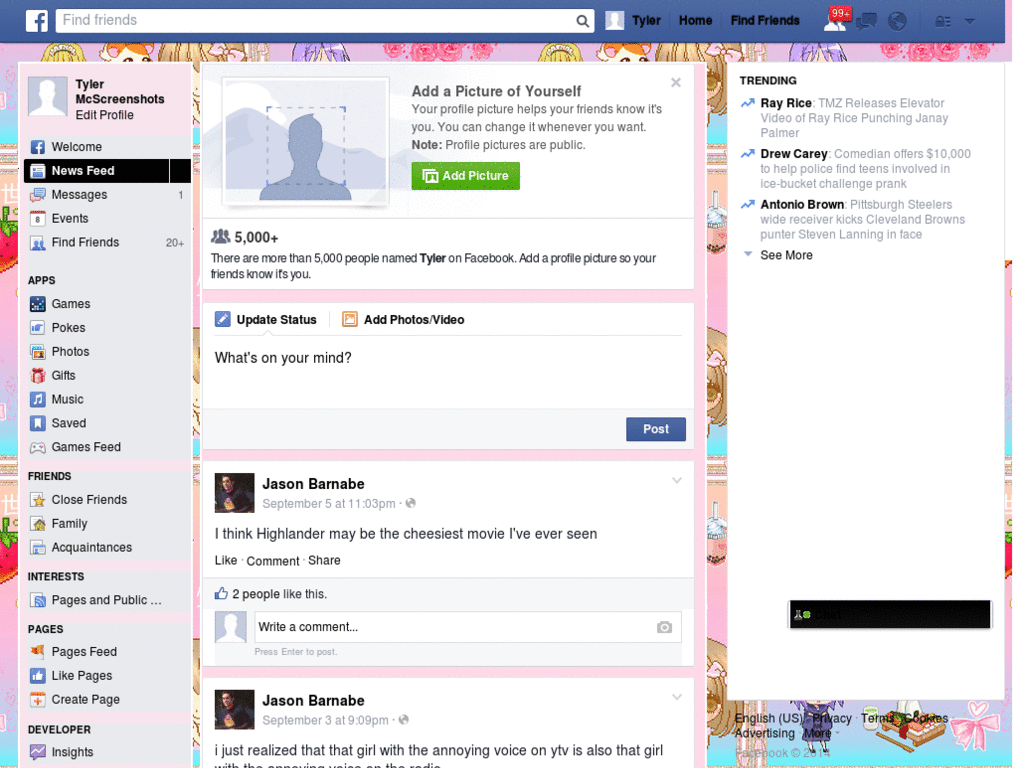1024x768 pixels.
Task: Click the Find friends search box
Action: click(325, 21)
